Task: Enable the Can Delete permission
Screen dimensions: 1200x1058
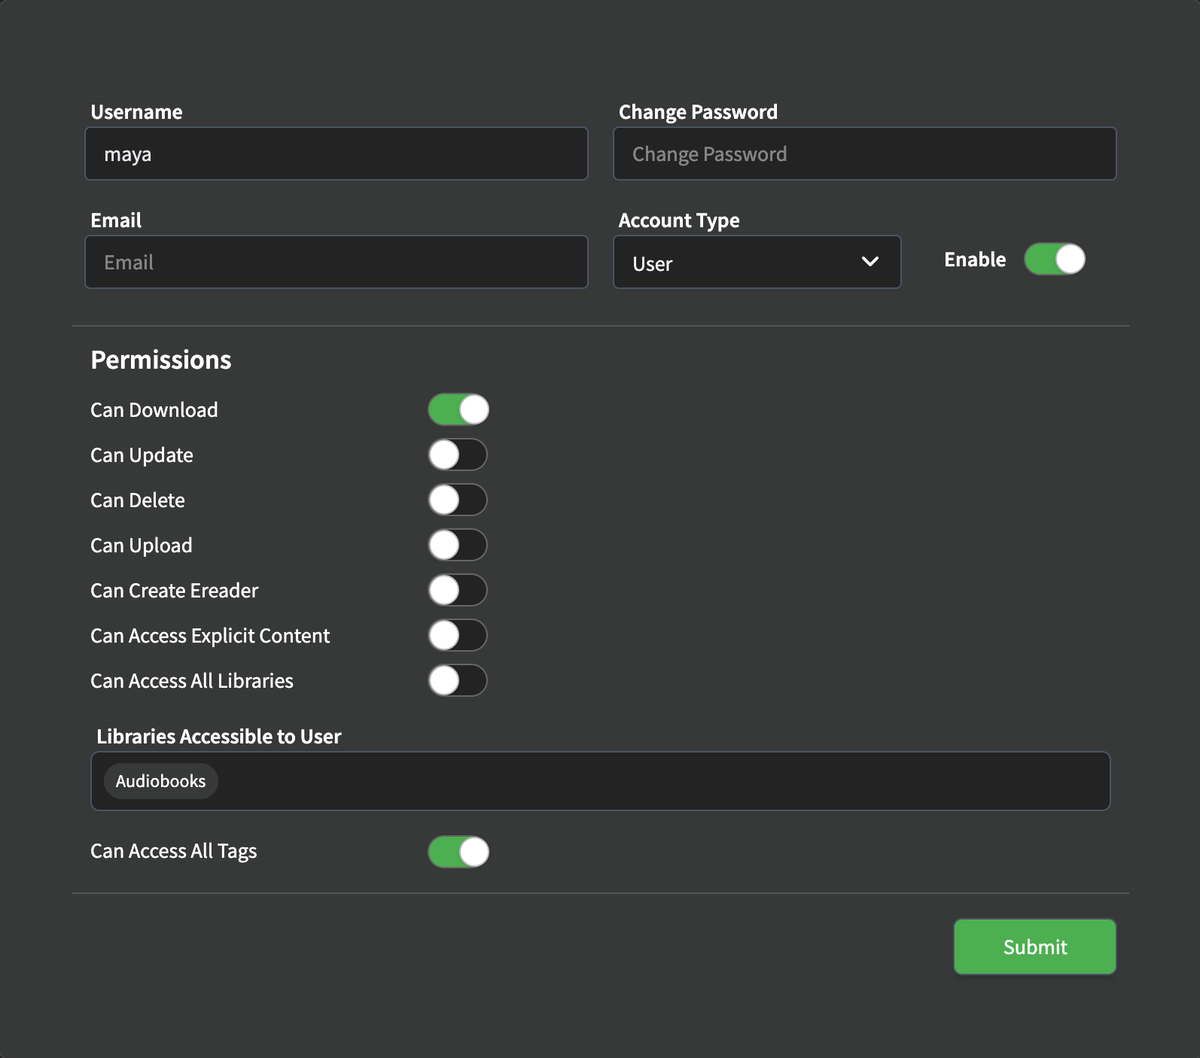Action: click(458, 500)
